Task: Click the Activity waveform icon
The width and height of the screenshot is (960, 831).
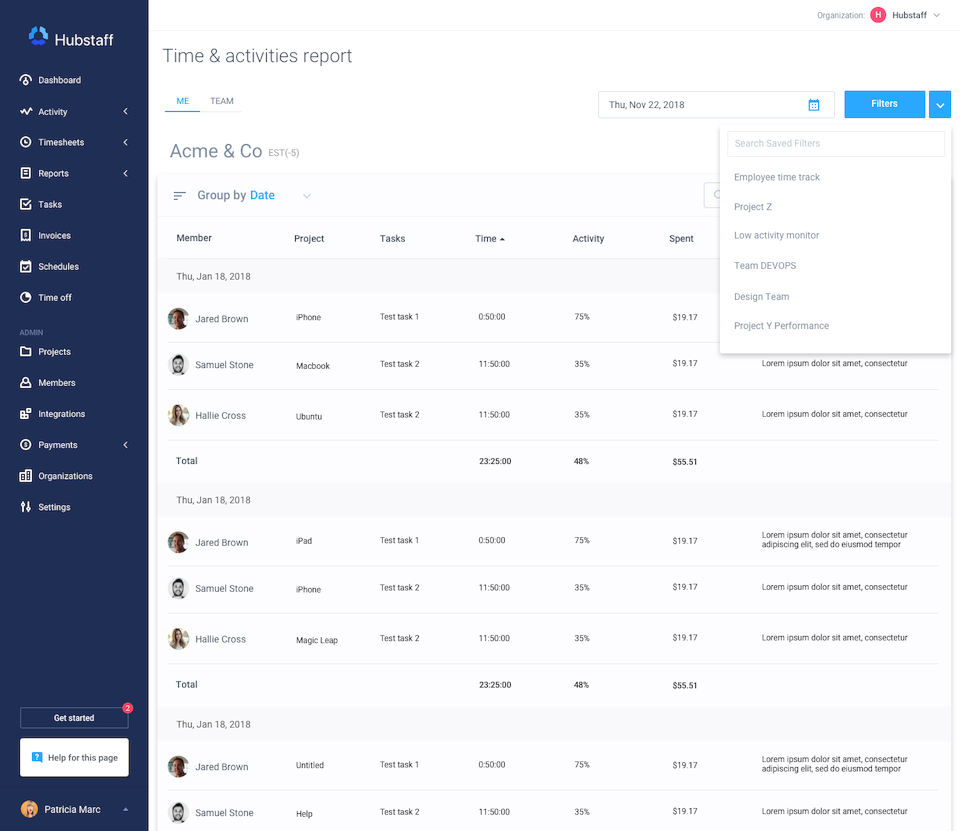Action: 26,111
